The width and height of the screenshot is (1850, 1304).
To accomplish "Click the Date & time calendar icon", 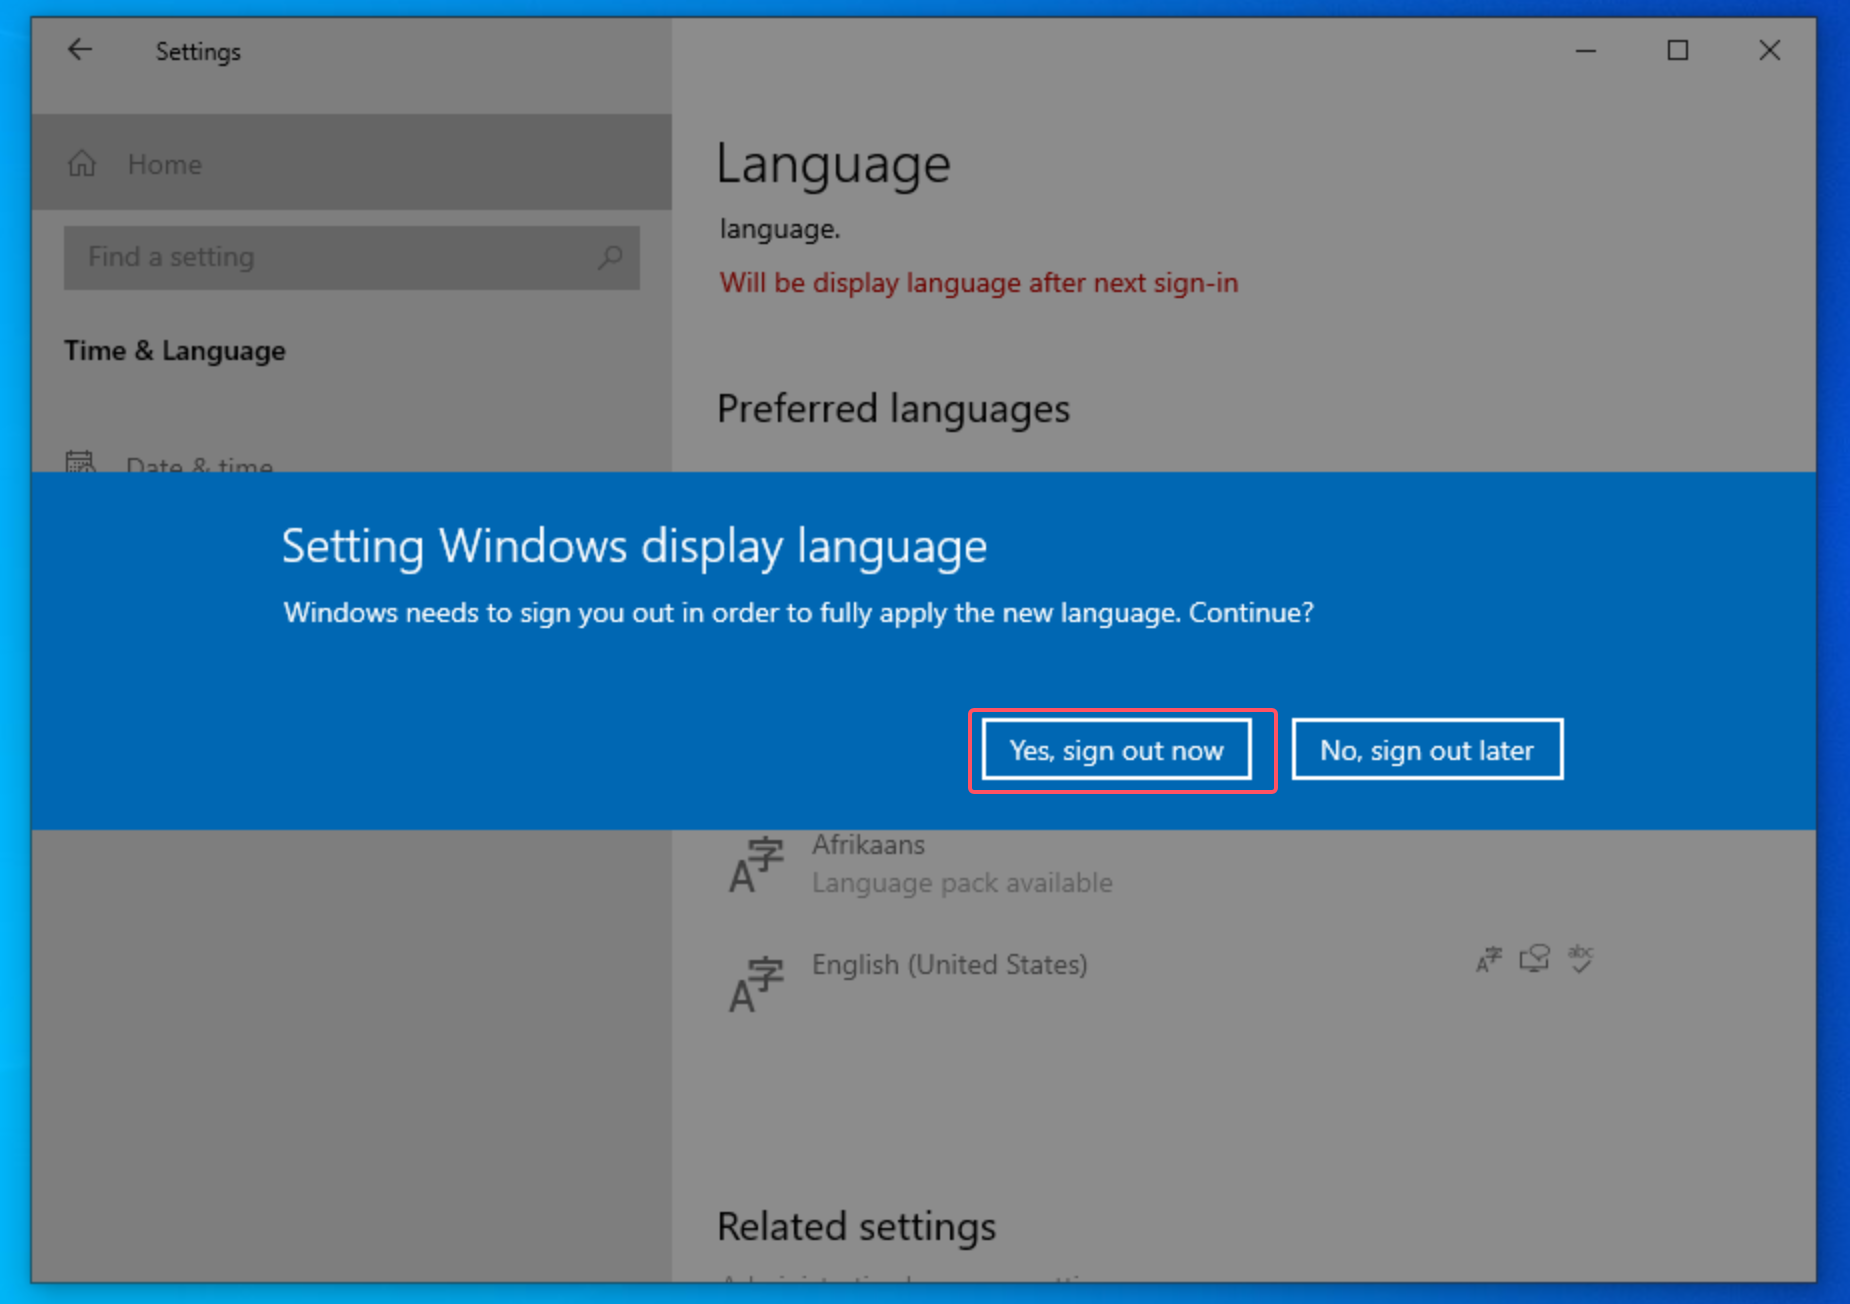I will click(80, 463).
